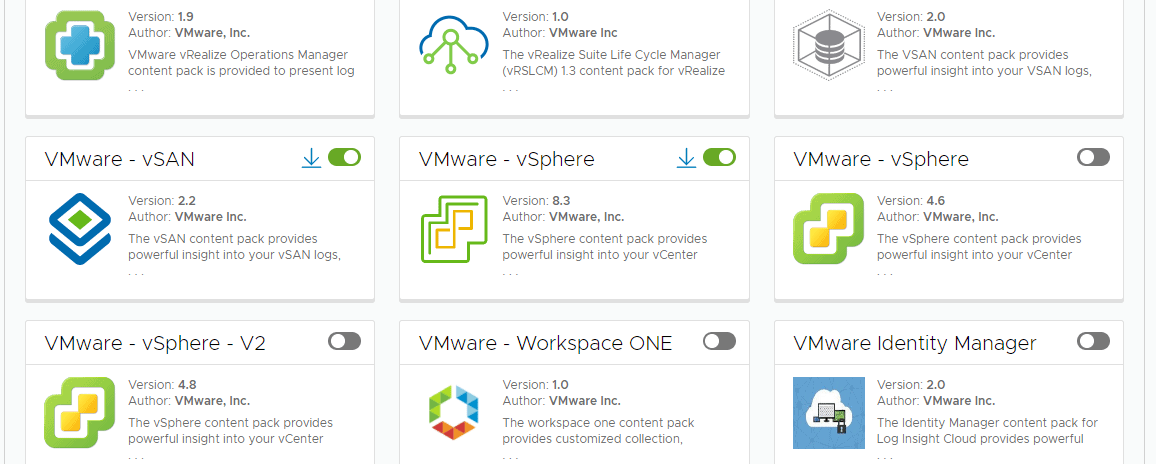Image resolution: width=1156 pixels, height=464 pixels.
Task: Click the VMware - vSphere - V2 pack icon
Action: coord(80,412)
